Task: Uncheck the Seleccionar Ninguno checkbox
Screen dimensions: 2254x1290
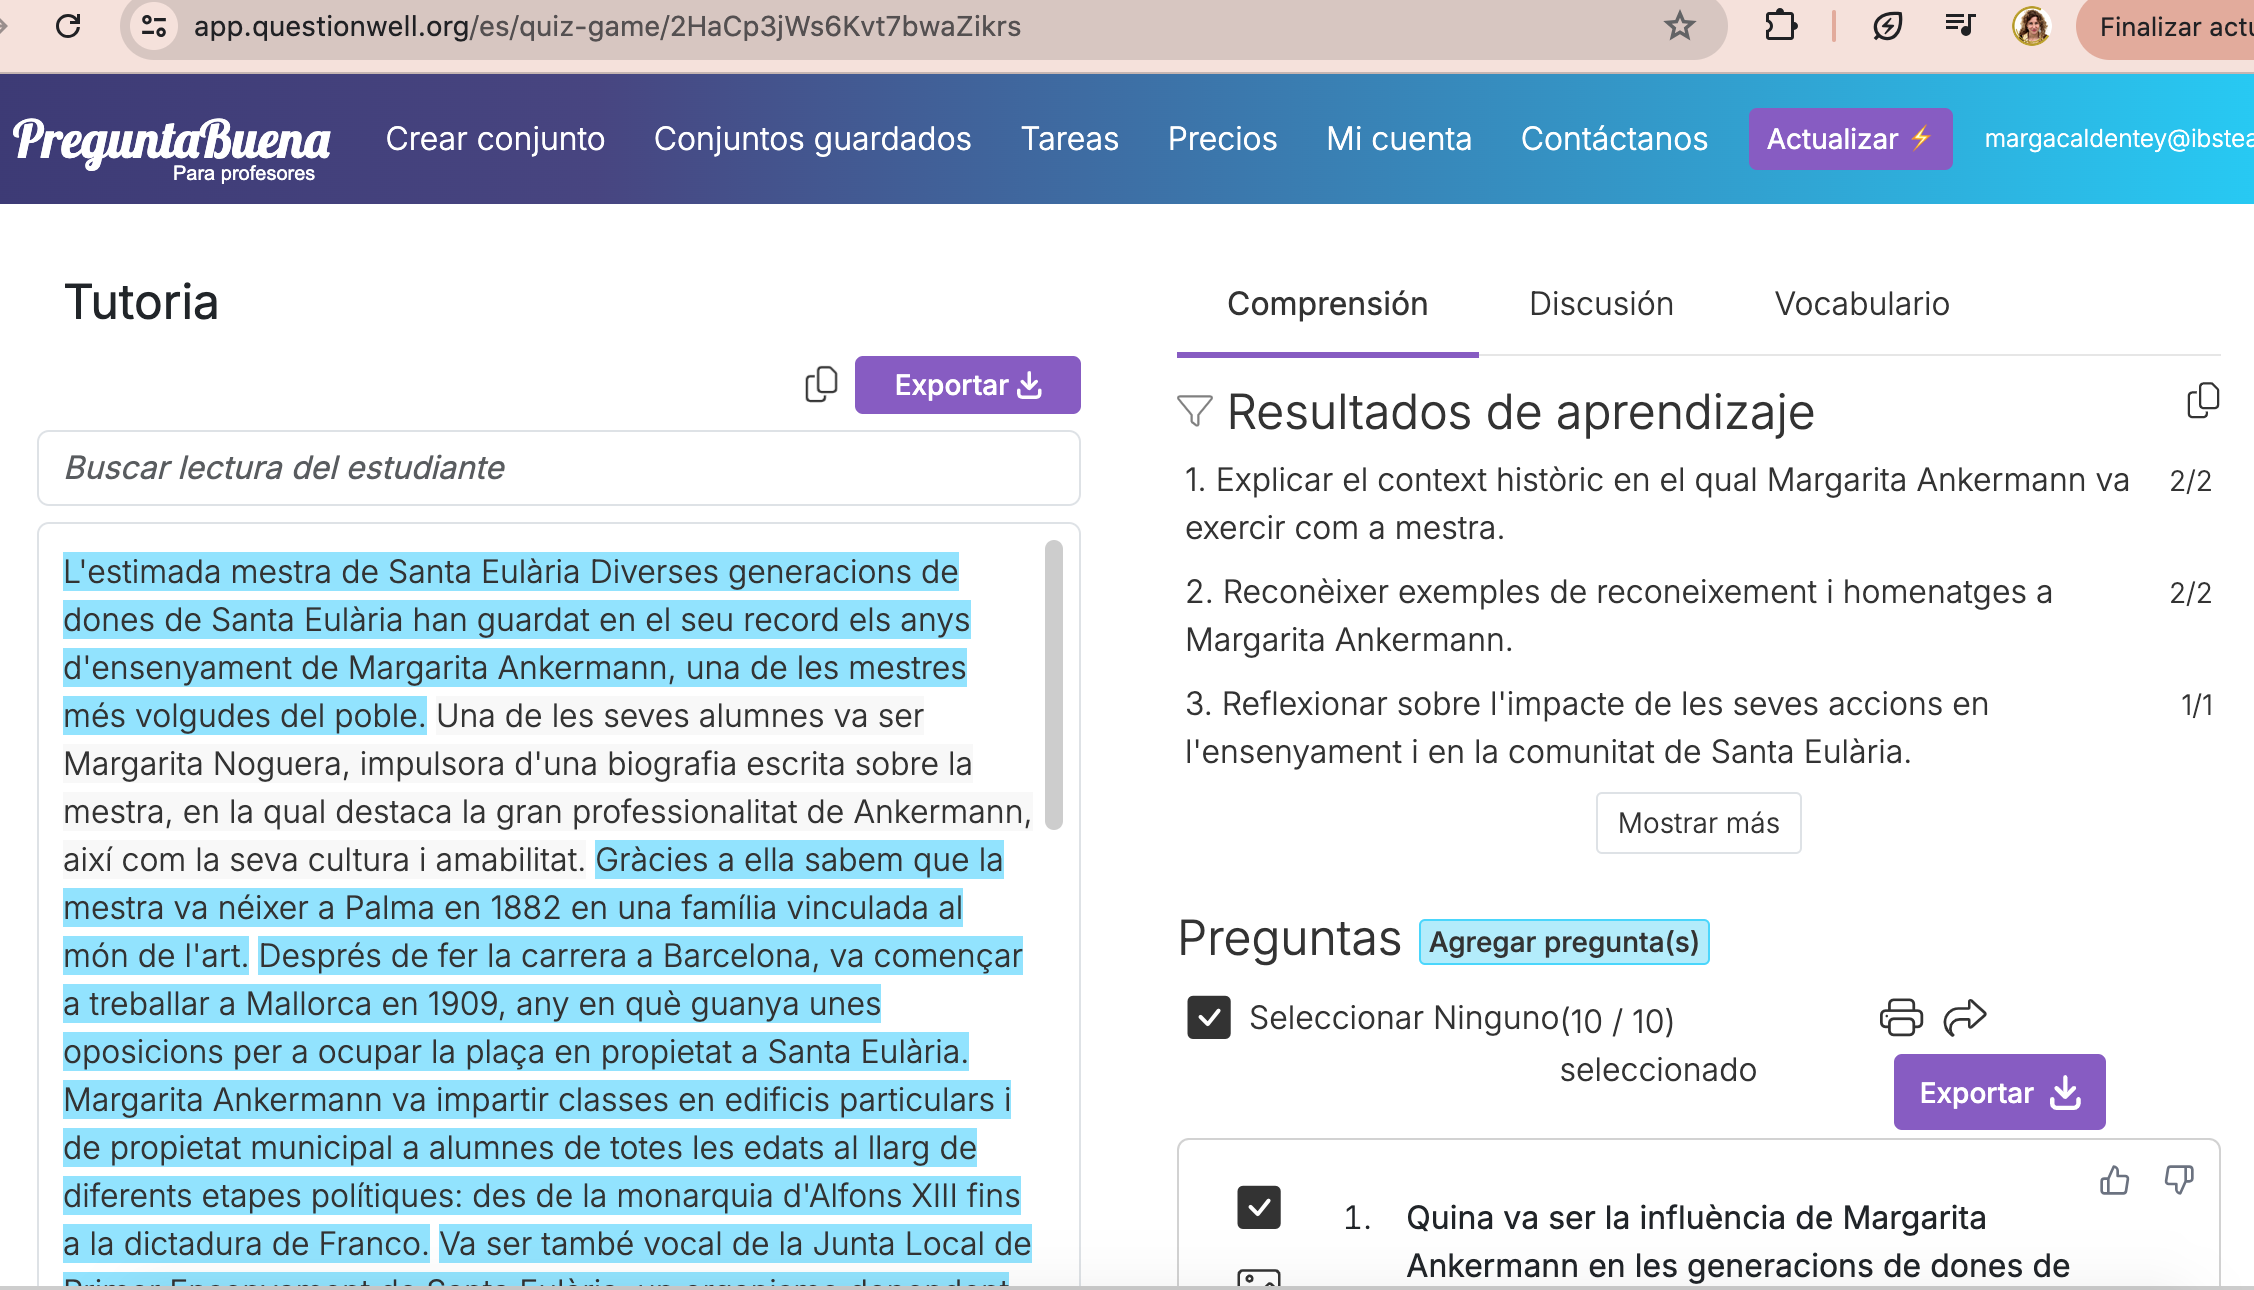Action: click(x=1208, y=1018)
